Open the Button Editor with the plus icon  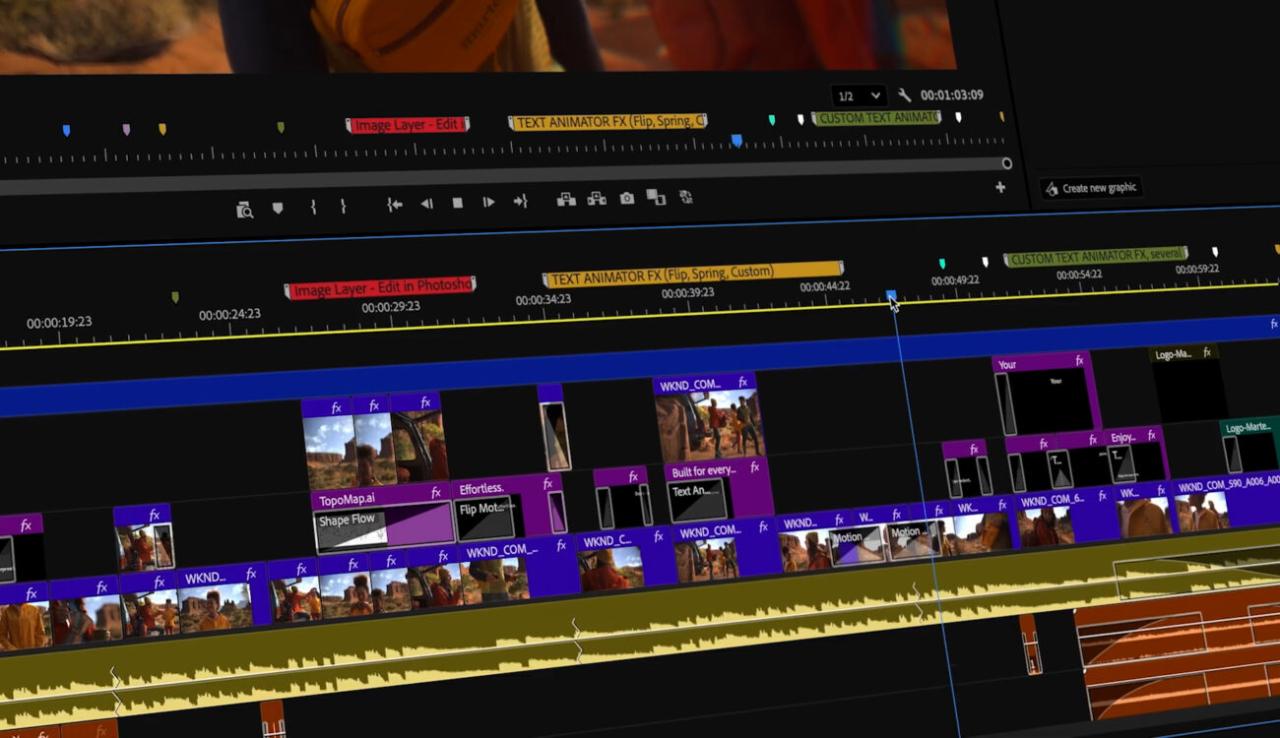pyautogui.click(x=998, y=186)
